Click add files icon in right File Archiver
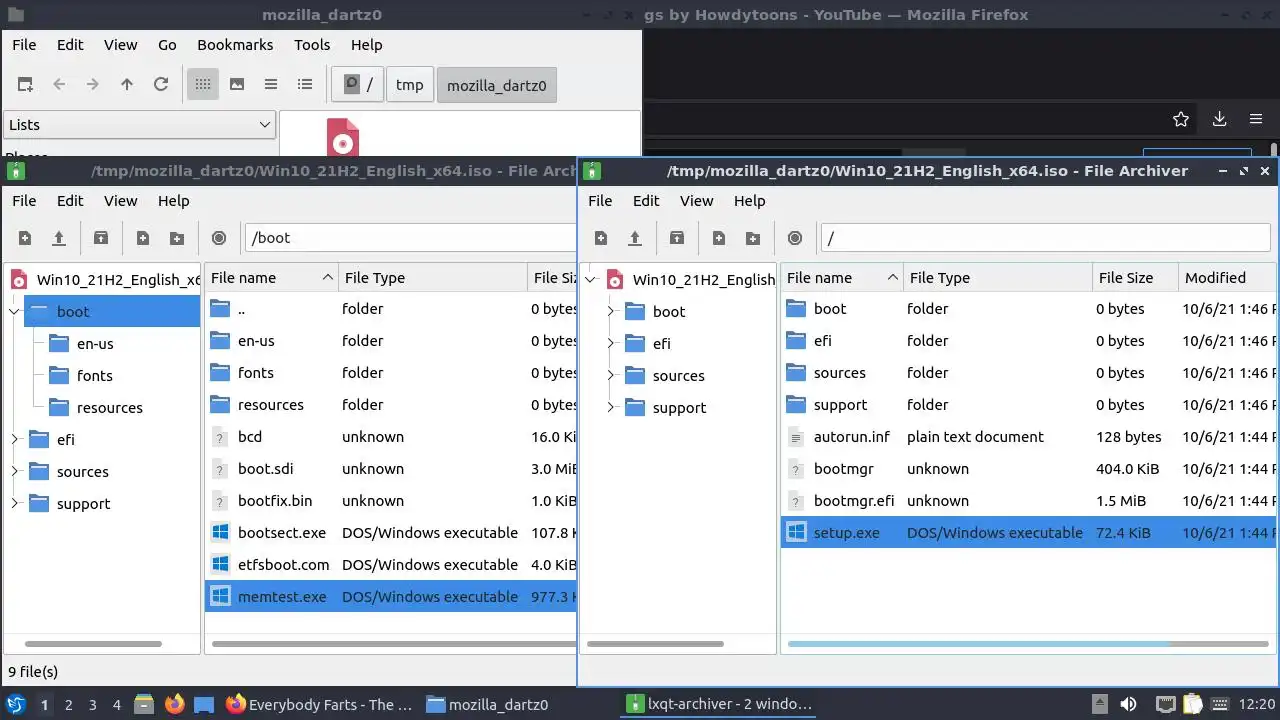This screenshot has height=720, width=1280. click(719, 238)
